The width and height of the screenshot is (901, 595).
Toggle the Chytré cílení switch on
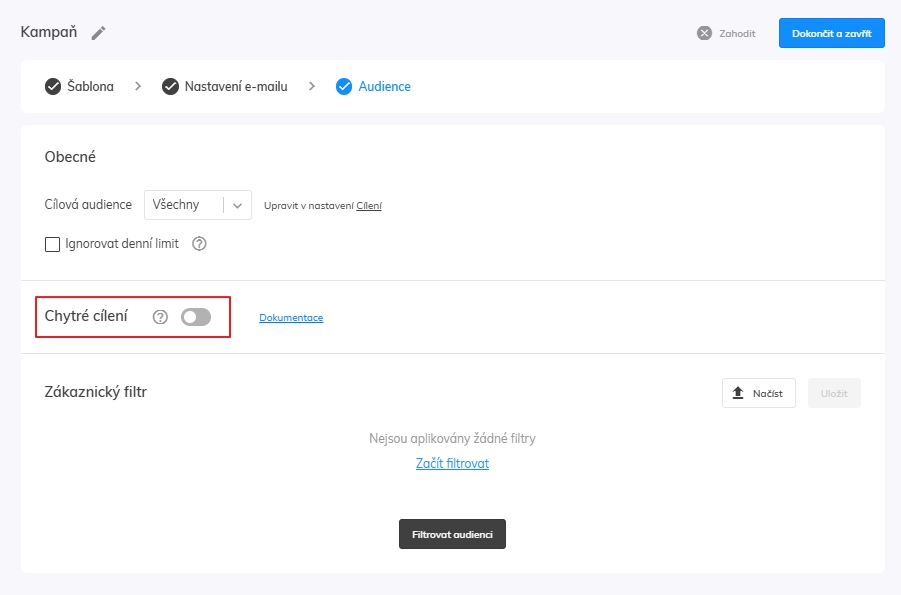[196, 317]
